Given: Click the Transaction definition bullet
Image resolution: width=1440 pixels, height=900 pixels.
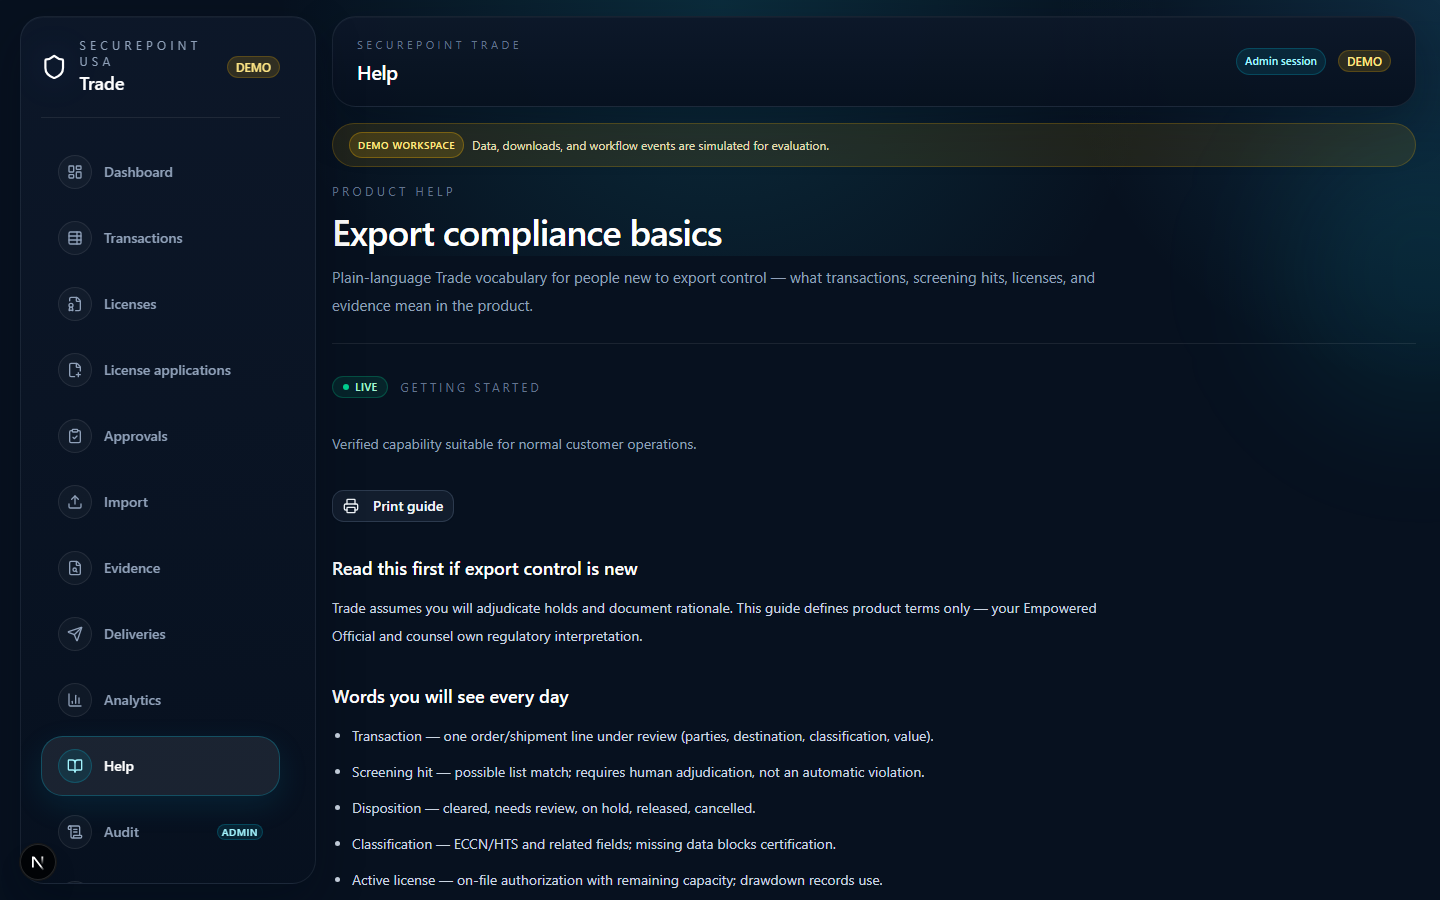Looking at the screenshot, I should coord(642,736).
